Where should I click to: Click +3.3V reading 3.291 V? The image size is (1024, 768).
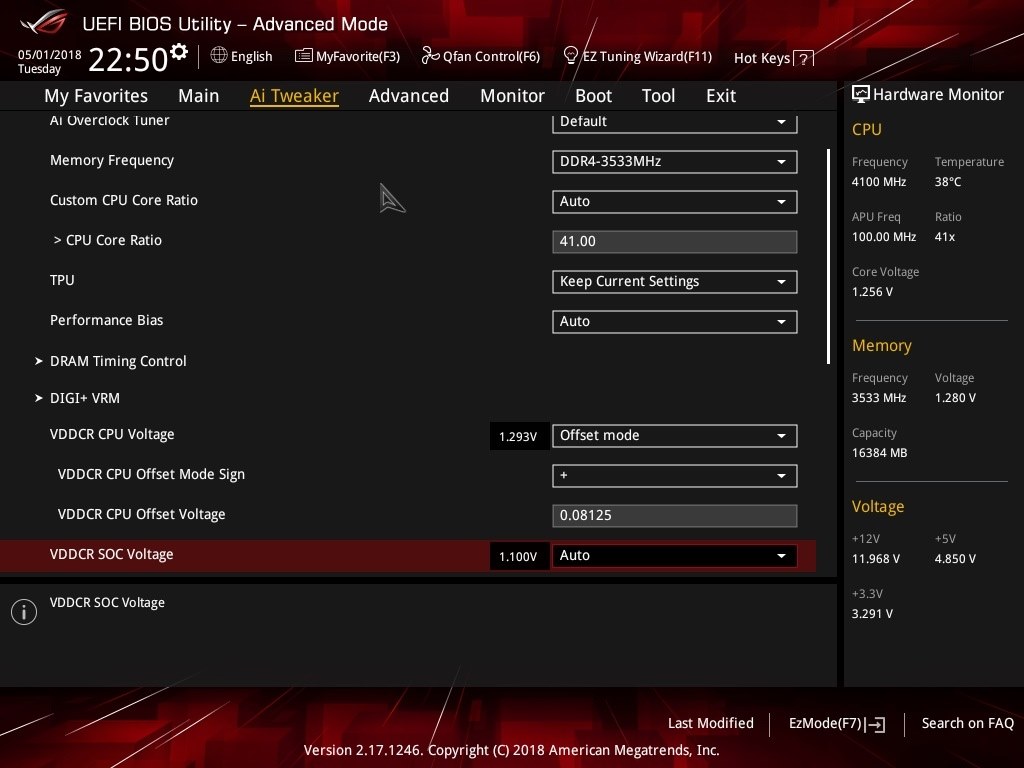coord(872,614)
